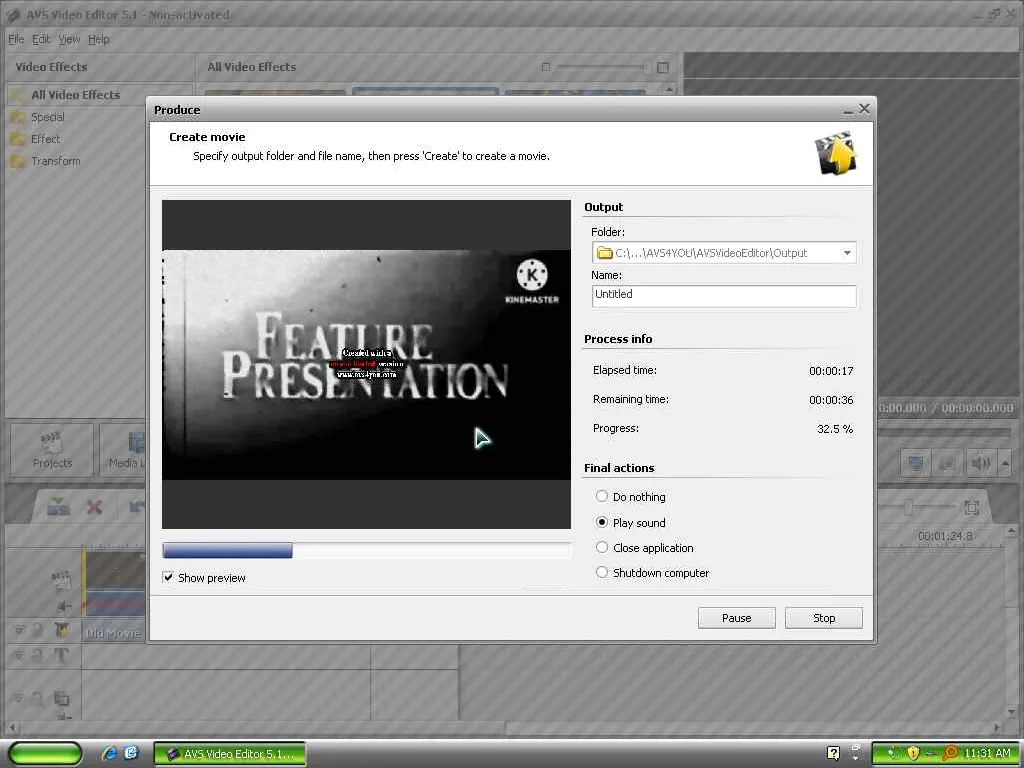Viewport: 1024px width, 768px height.
Task: Open the View menu
Action: click(x=69, y=39)
